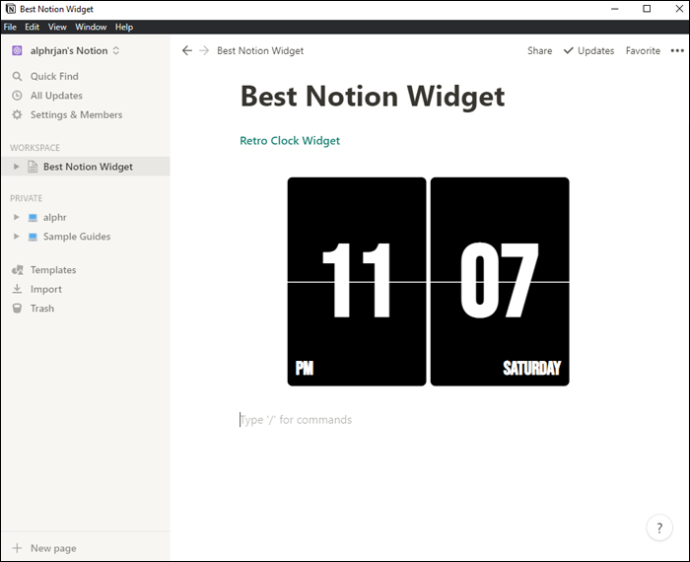The width and height of the screenshot is (690, 562).
Task: Click the page icon beside Best Notion Widget
Action: [x=33, y=167]
